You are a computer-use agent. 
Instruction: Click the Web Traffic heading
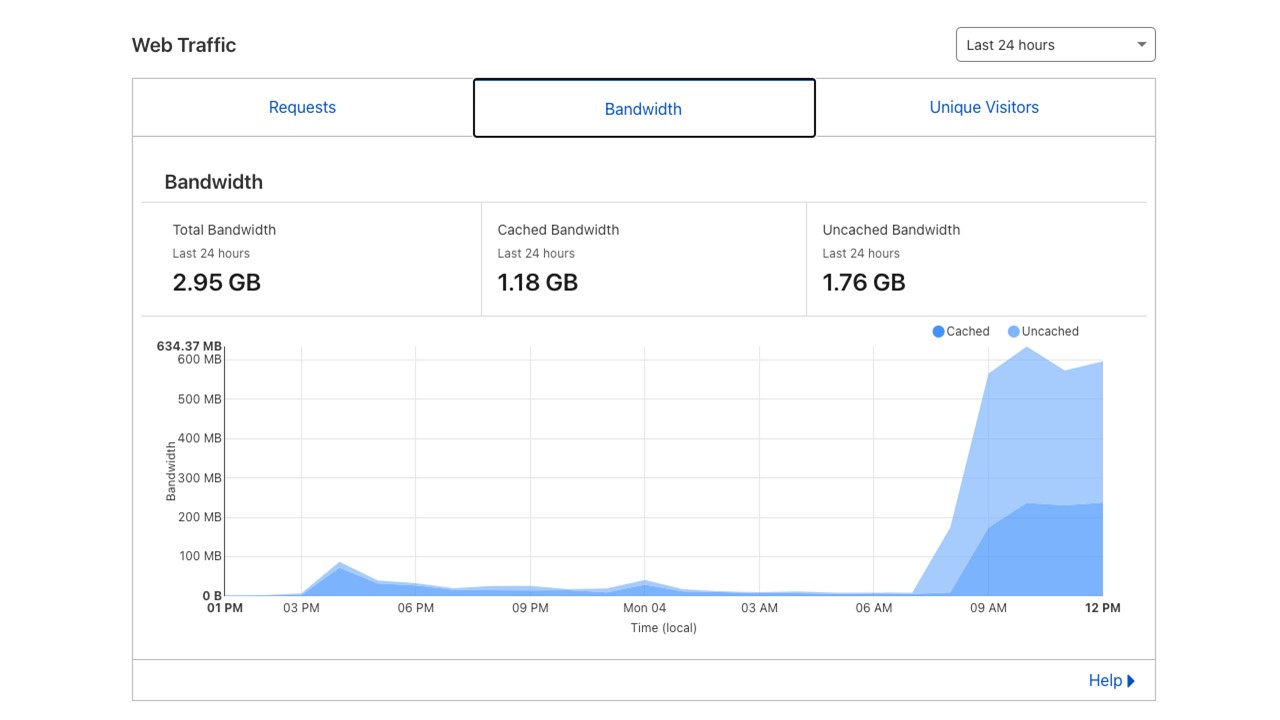184,45
